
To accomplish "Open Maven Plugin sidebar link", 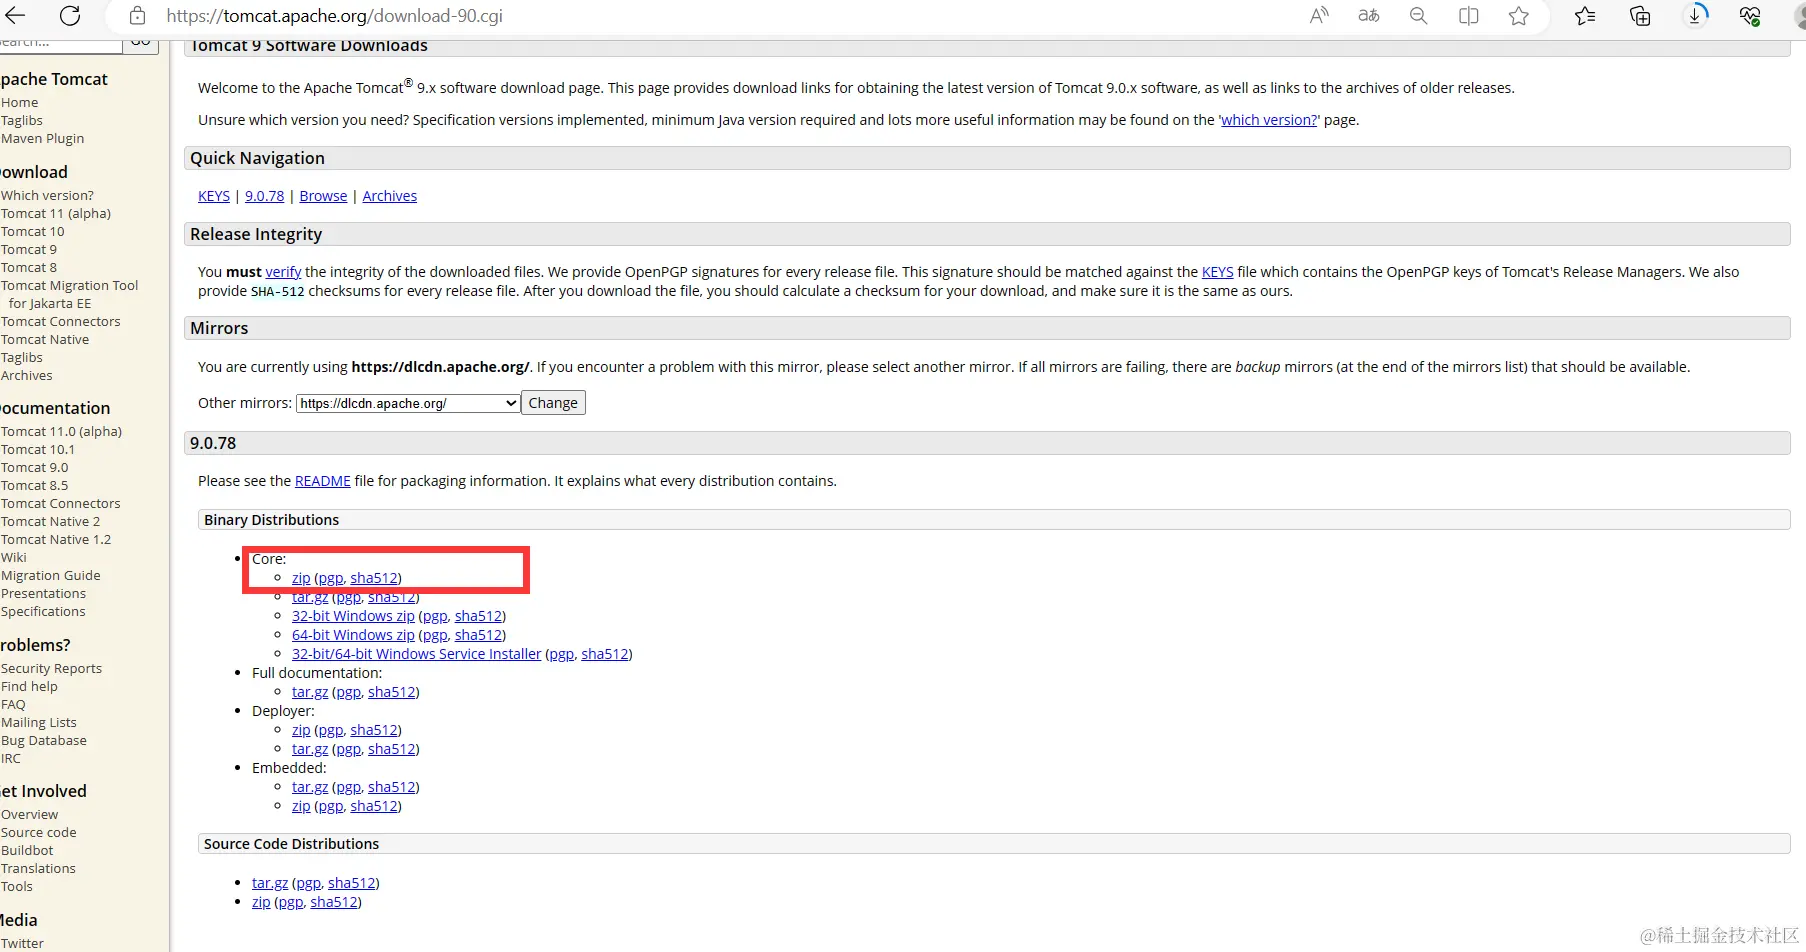I will coord(43,138).
